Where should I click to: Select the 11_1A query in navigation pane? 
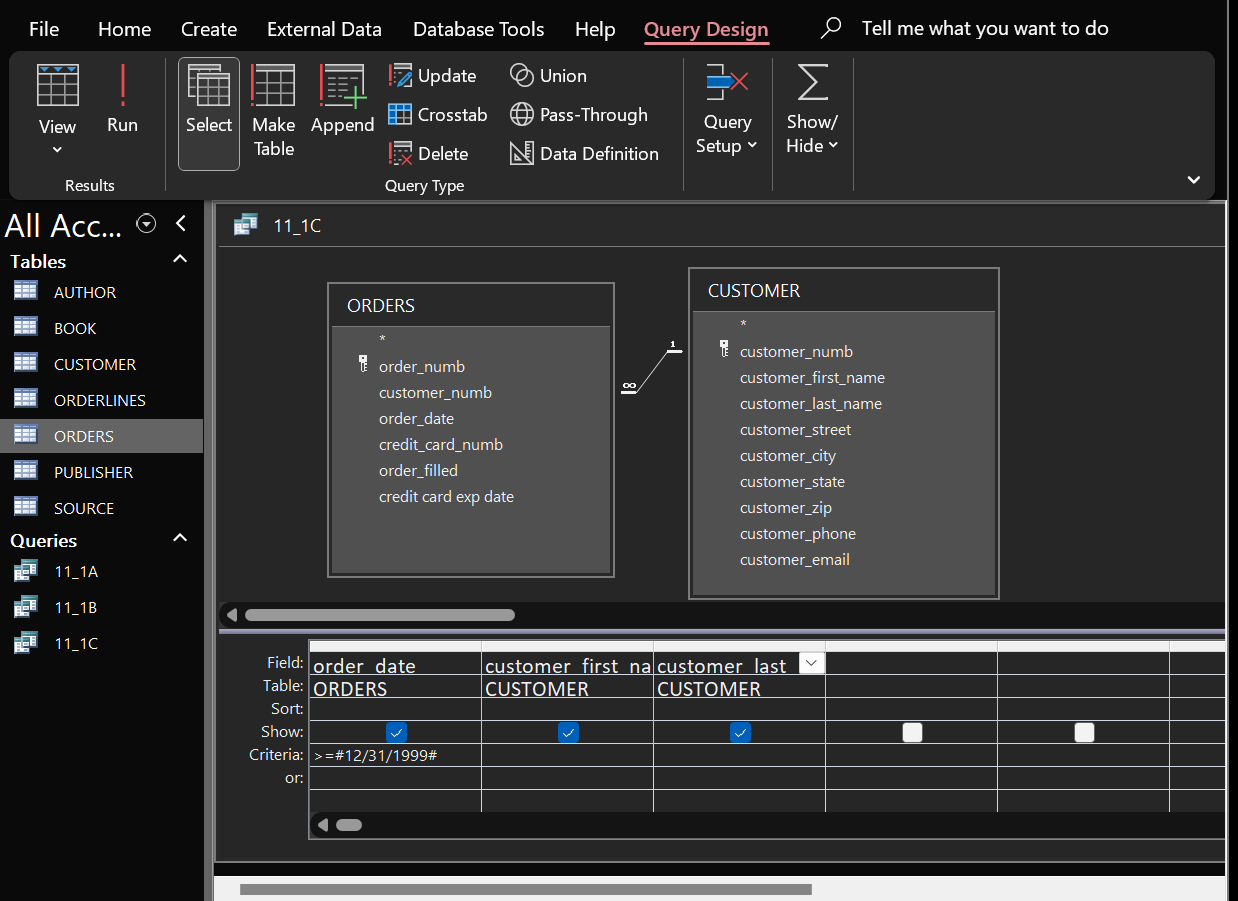coord(76,572)
